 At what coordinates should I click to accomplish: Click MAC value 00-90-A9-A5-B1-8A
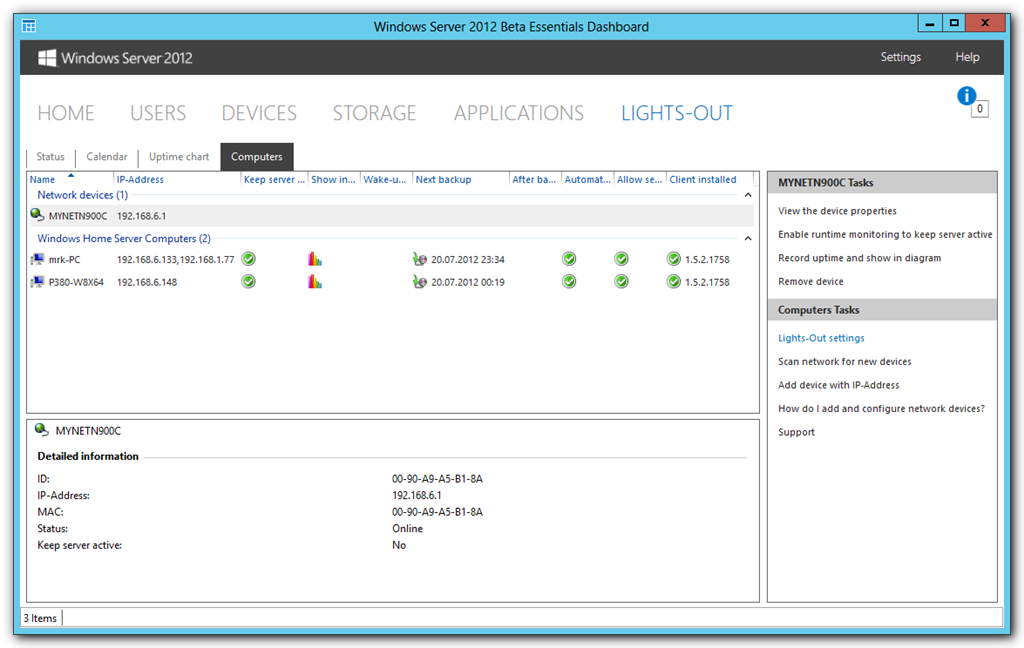438,511
